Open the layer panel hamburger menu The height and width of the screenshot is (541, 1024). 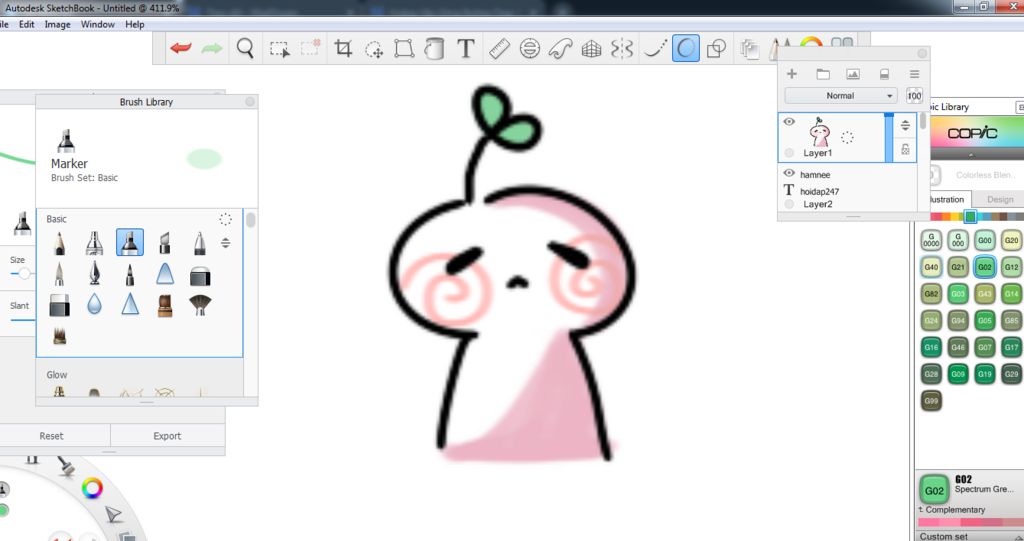point(913,74)
